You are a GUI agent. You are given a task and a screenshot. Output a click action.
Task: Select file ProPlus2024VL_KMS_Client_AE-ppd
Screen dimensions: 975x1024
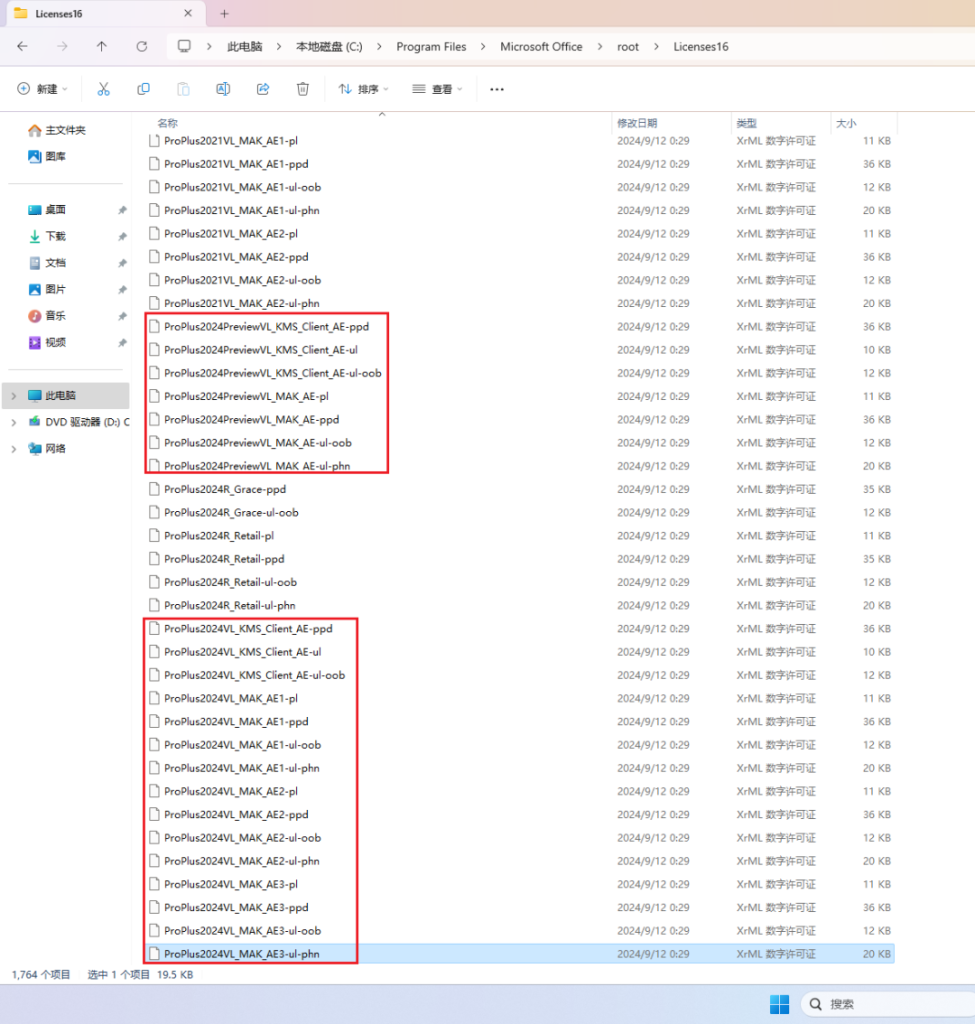[247, 629]
